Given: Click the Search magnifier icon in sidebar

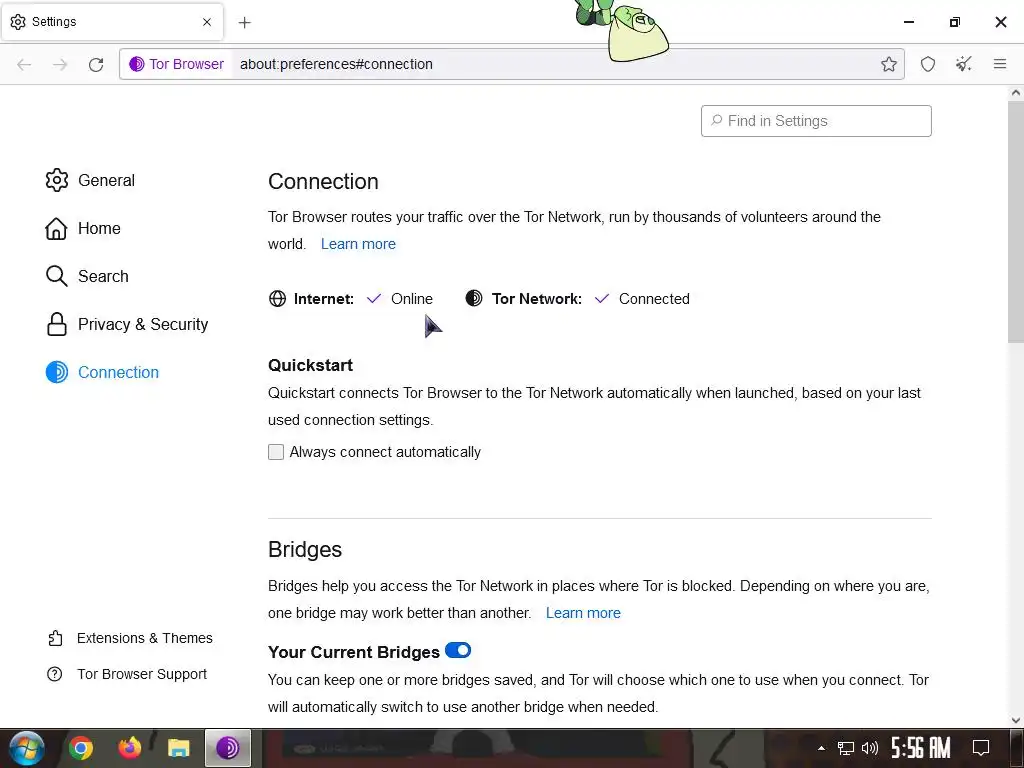Looking at the screenshot, I should tap(56, 276).
